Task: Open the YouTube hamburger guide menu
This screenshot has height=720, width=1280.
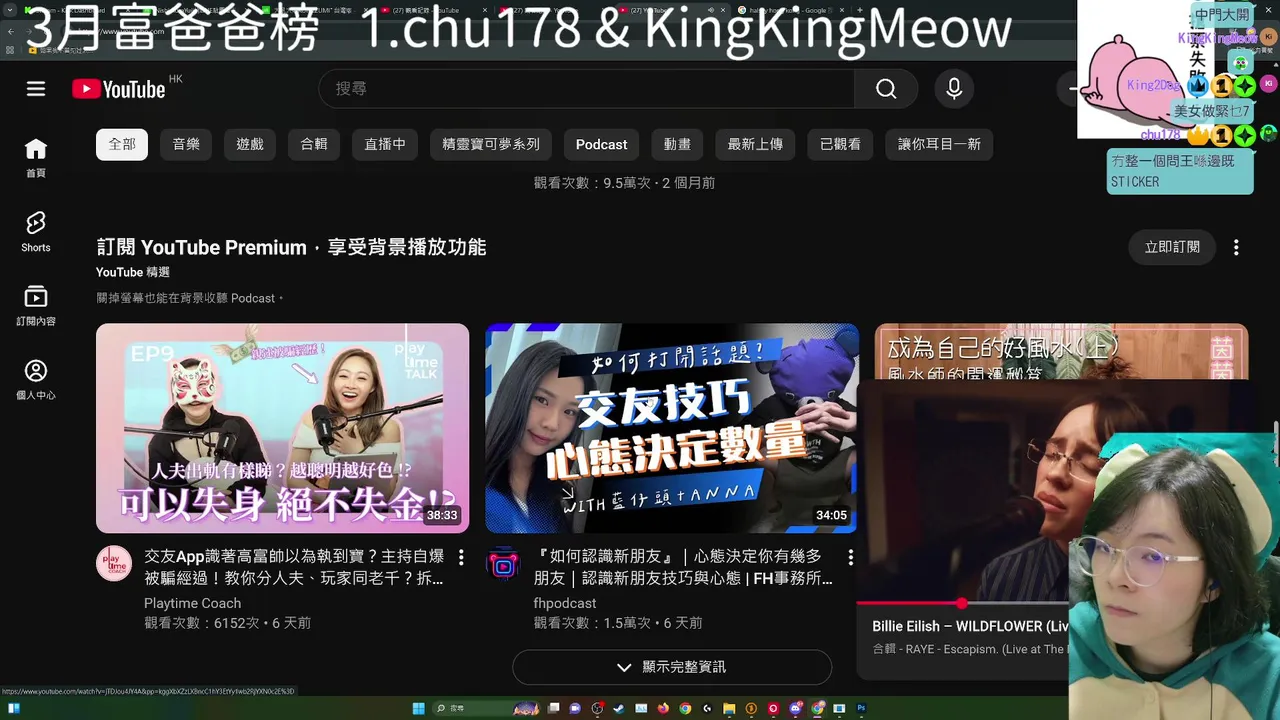Action: 36,89
